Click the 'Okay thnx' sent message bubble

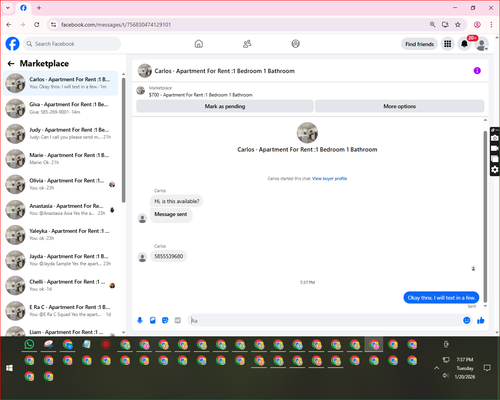(x=441, y=298)
